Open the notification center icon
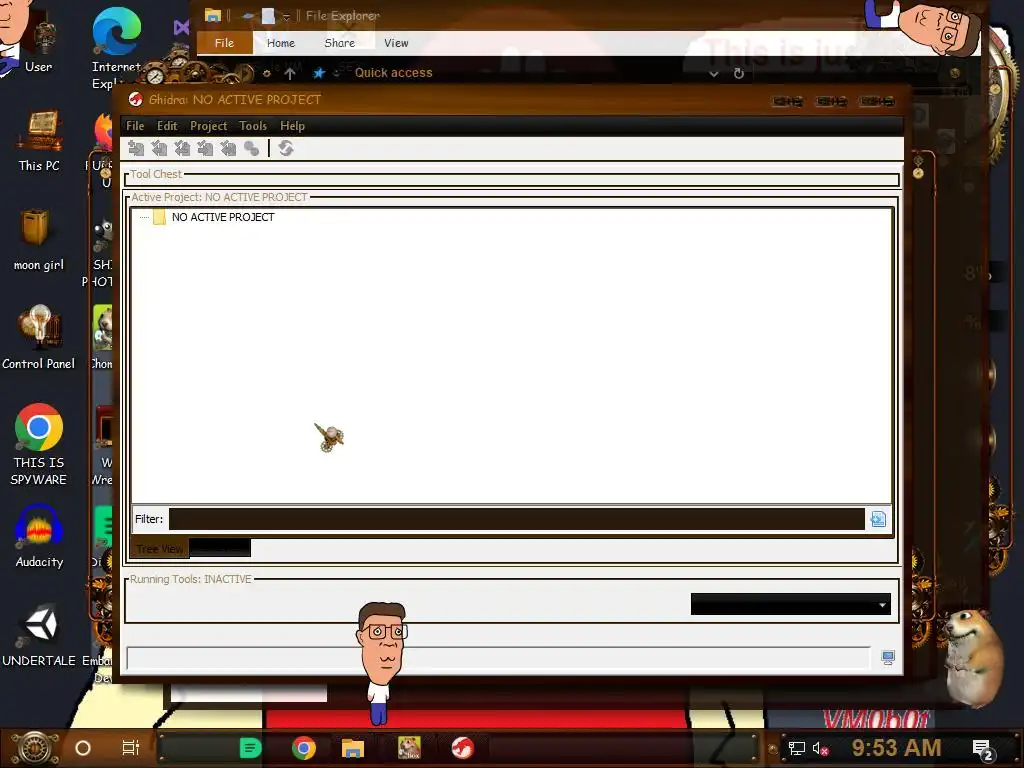The image size is (1024, 768). 982,750
